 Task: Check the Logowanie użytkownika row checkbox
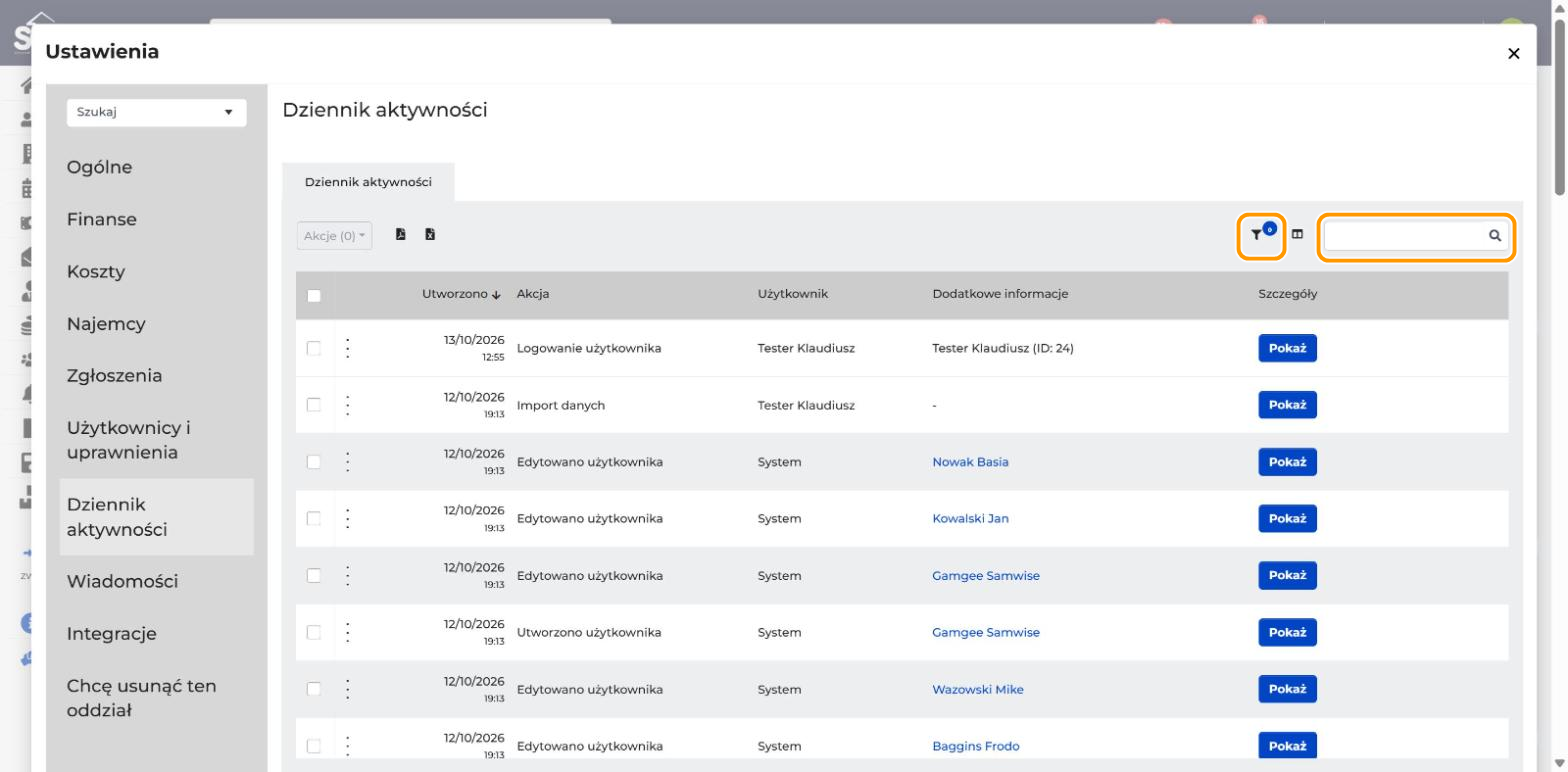314,348
